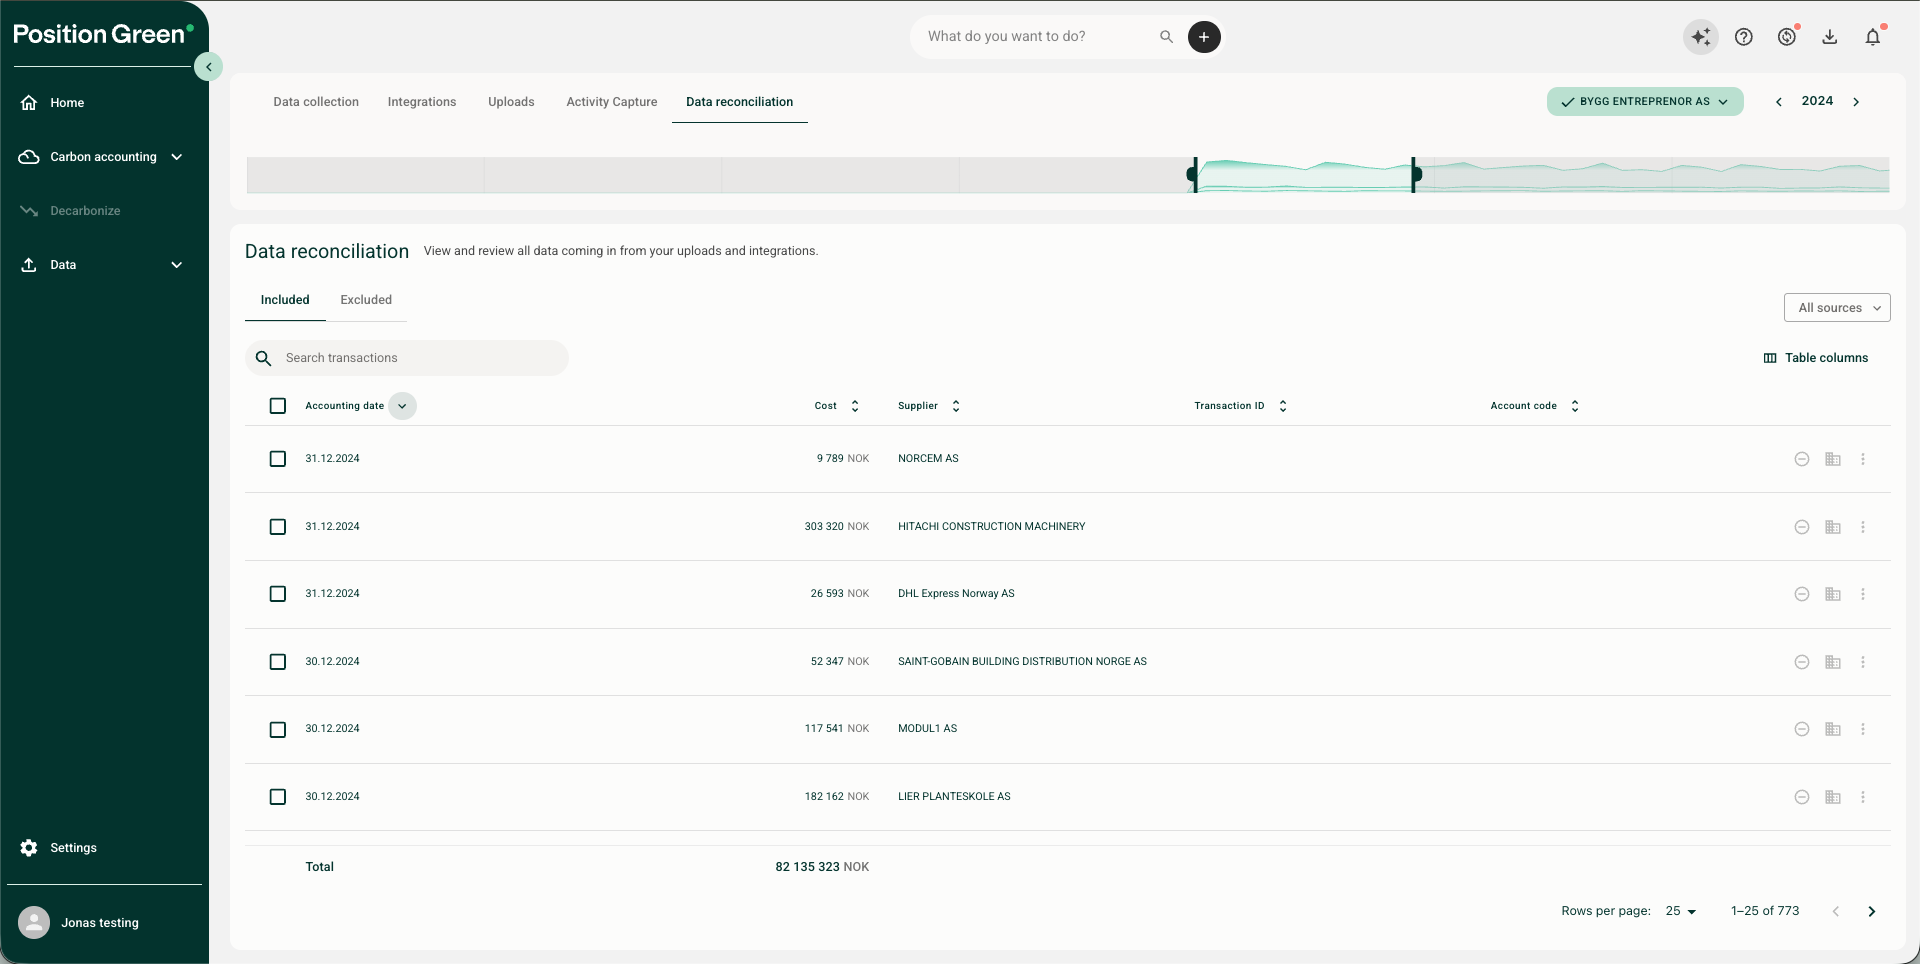The height and width of the screenshot is (964, 1920).
Task: Open the help question mark icon
Action: tap(1744, 37)
